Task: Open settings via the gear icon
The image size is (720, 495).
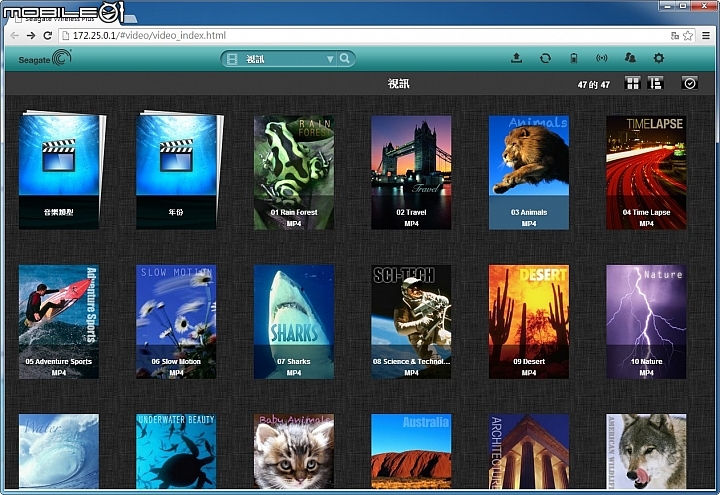Action: 658,58
